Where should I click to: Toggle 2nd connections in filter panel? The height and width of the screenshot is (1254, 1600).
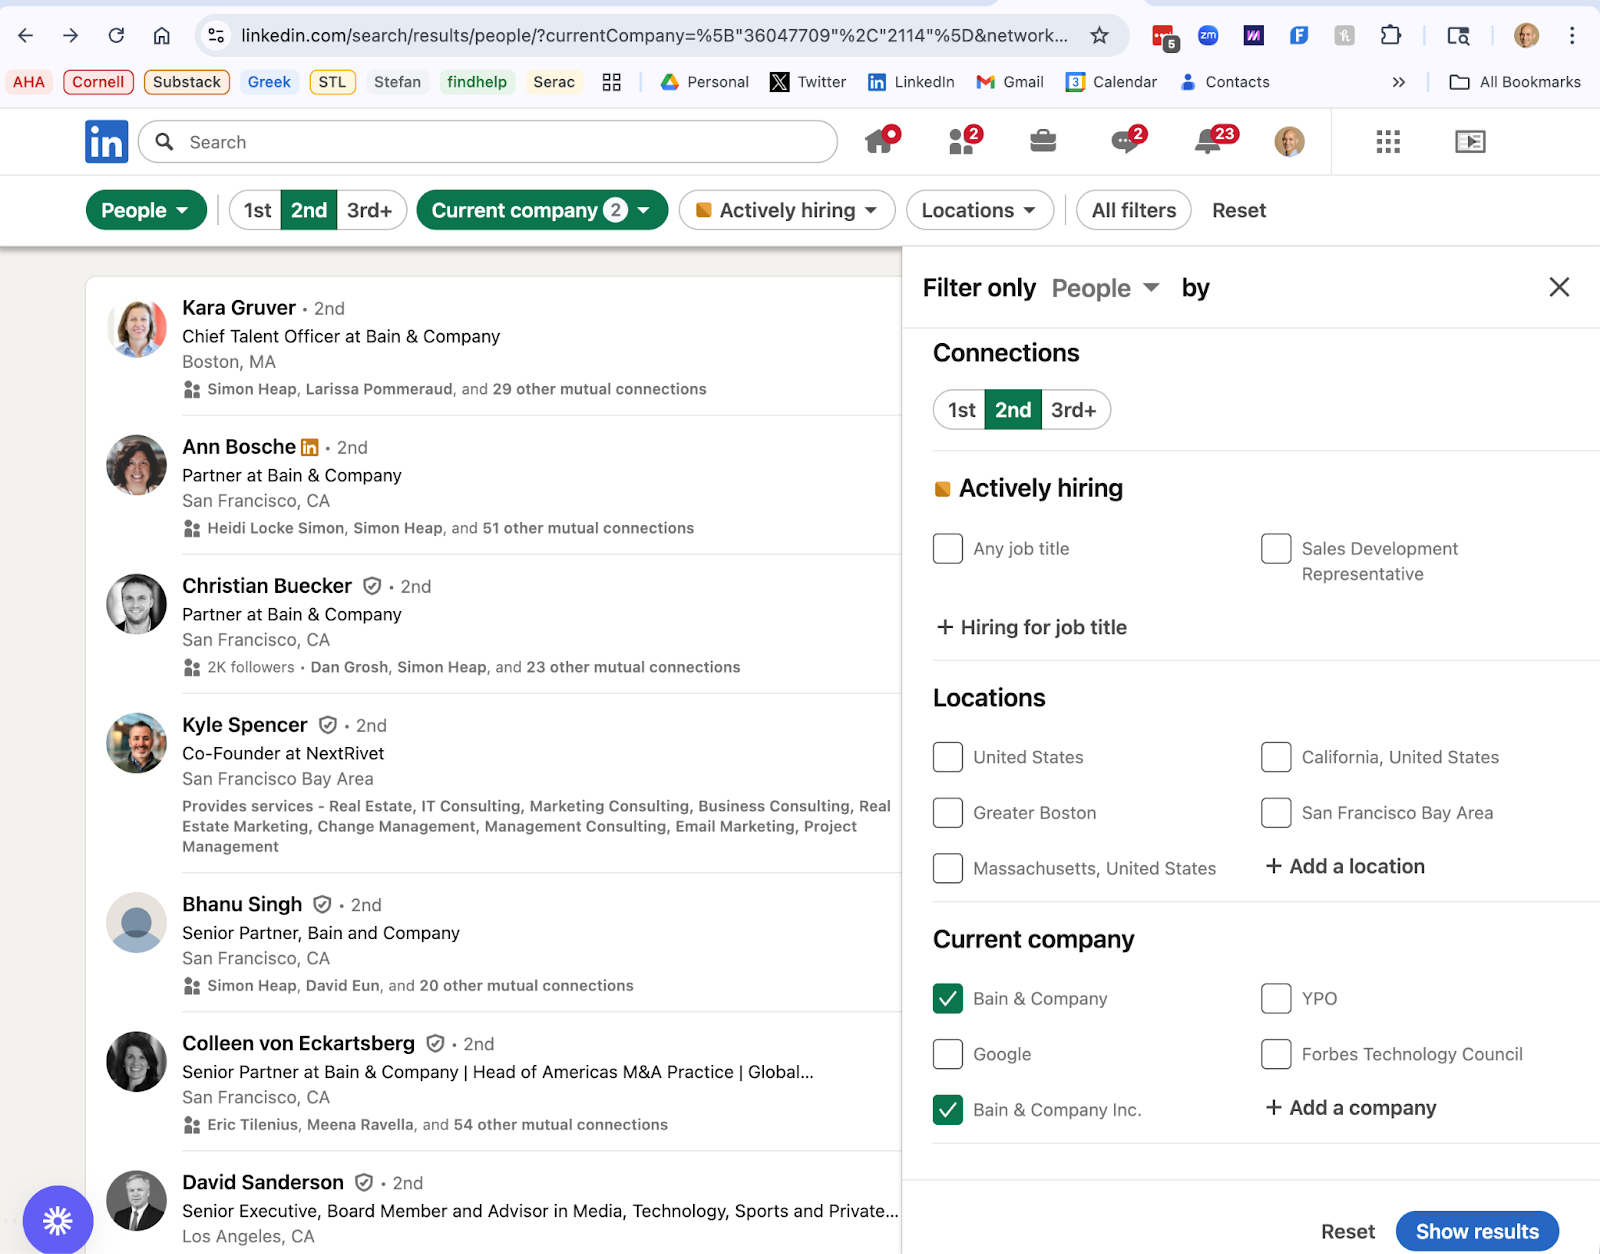(x=1013, y=410)
